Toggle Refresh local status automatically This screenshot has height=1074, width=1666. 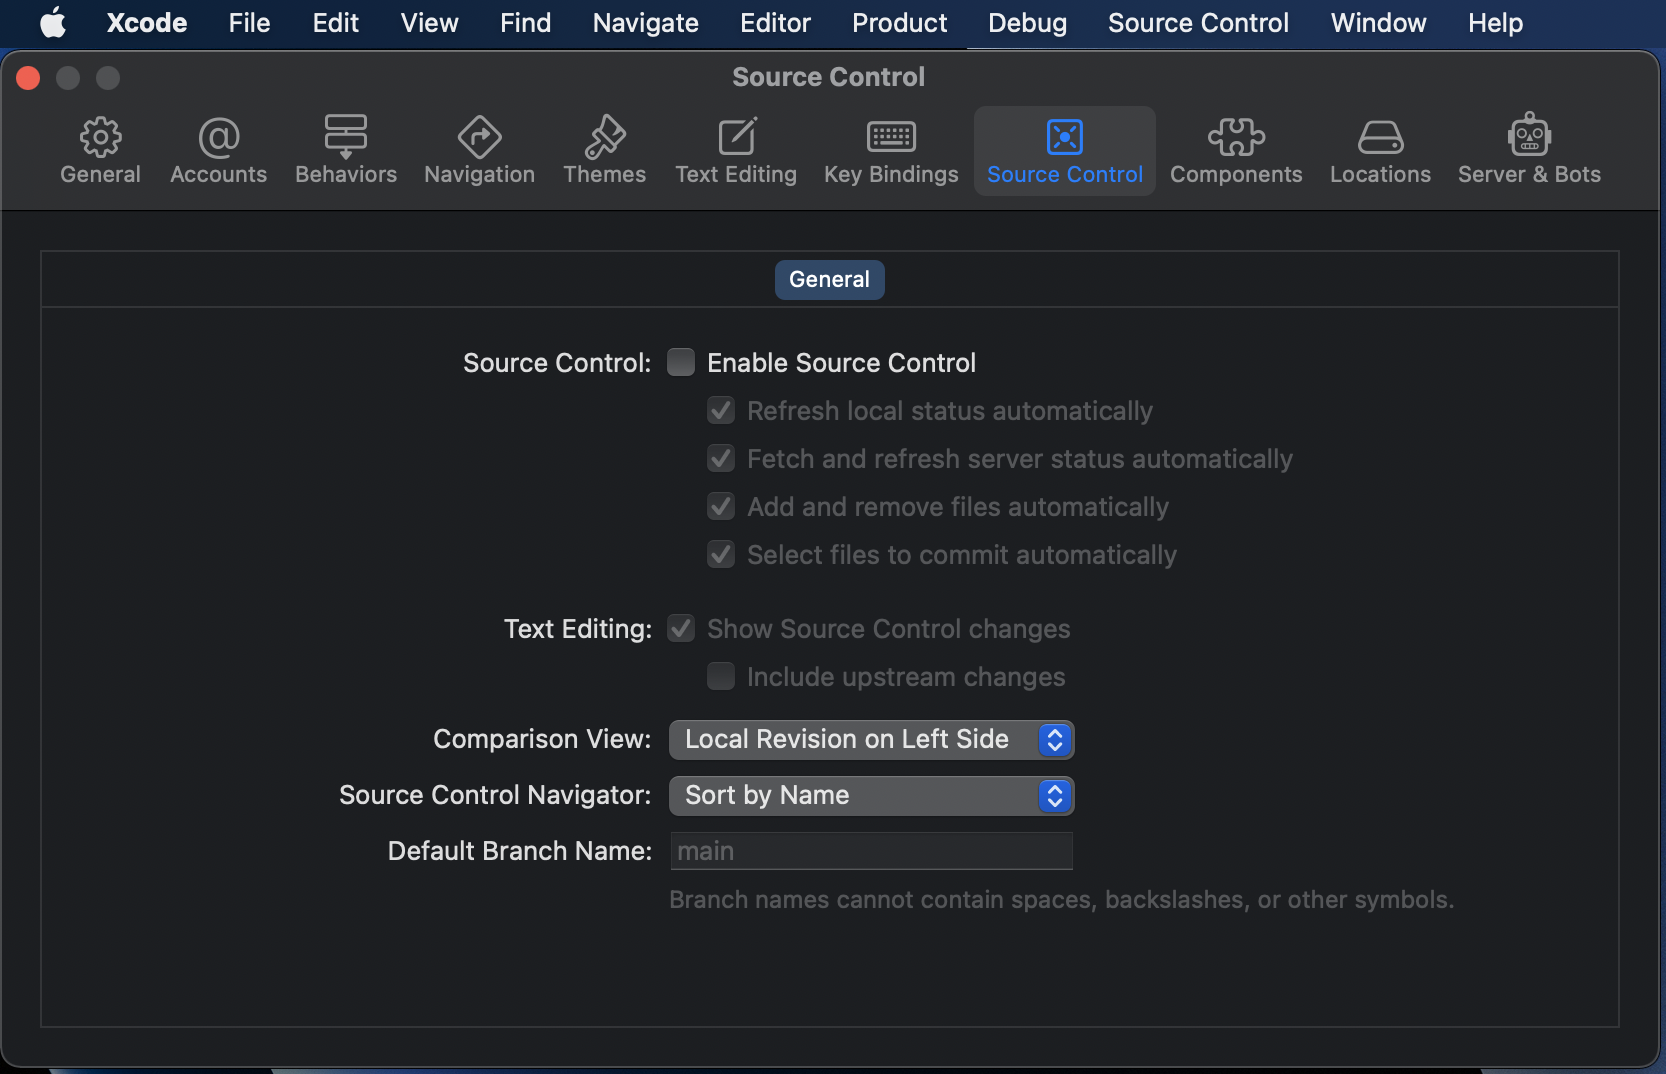(x=721, y=410)
